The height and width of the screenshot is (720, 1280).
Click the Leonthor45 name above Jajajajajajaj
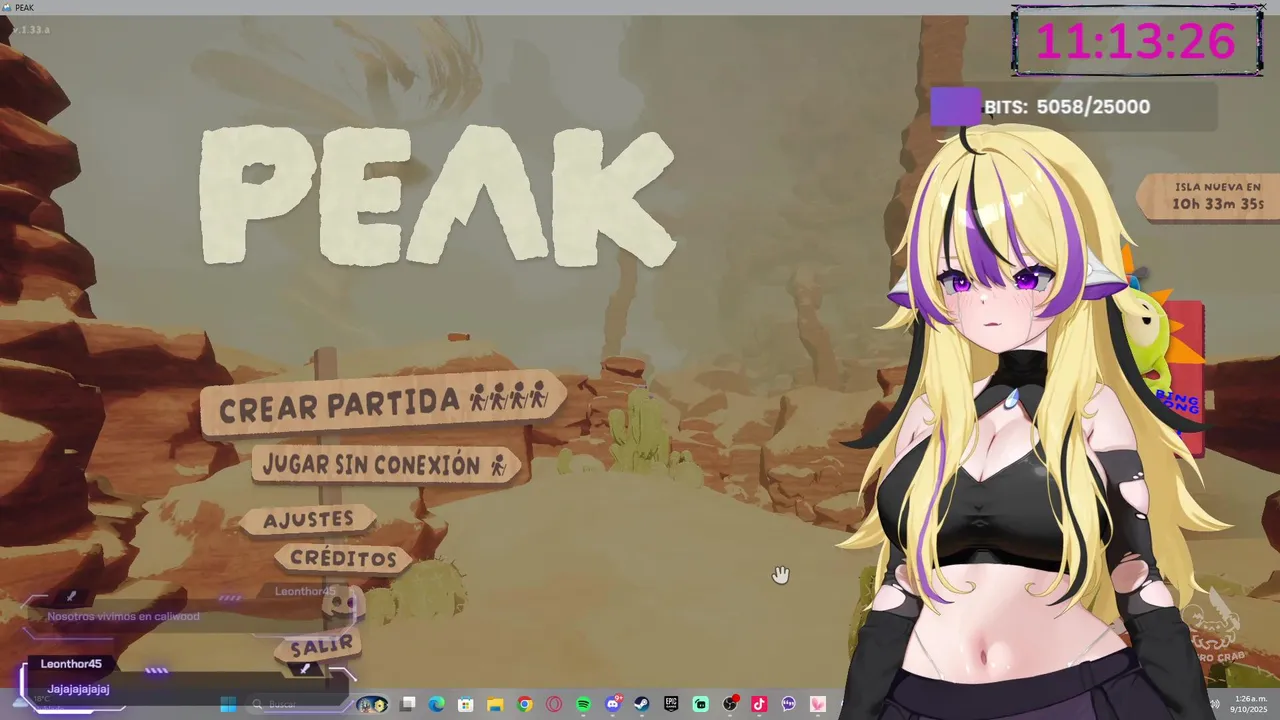(71, 664)
